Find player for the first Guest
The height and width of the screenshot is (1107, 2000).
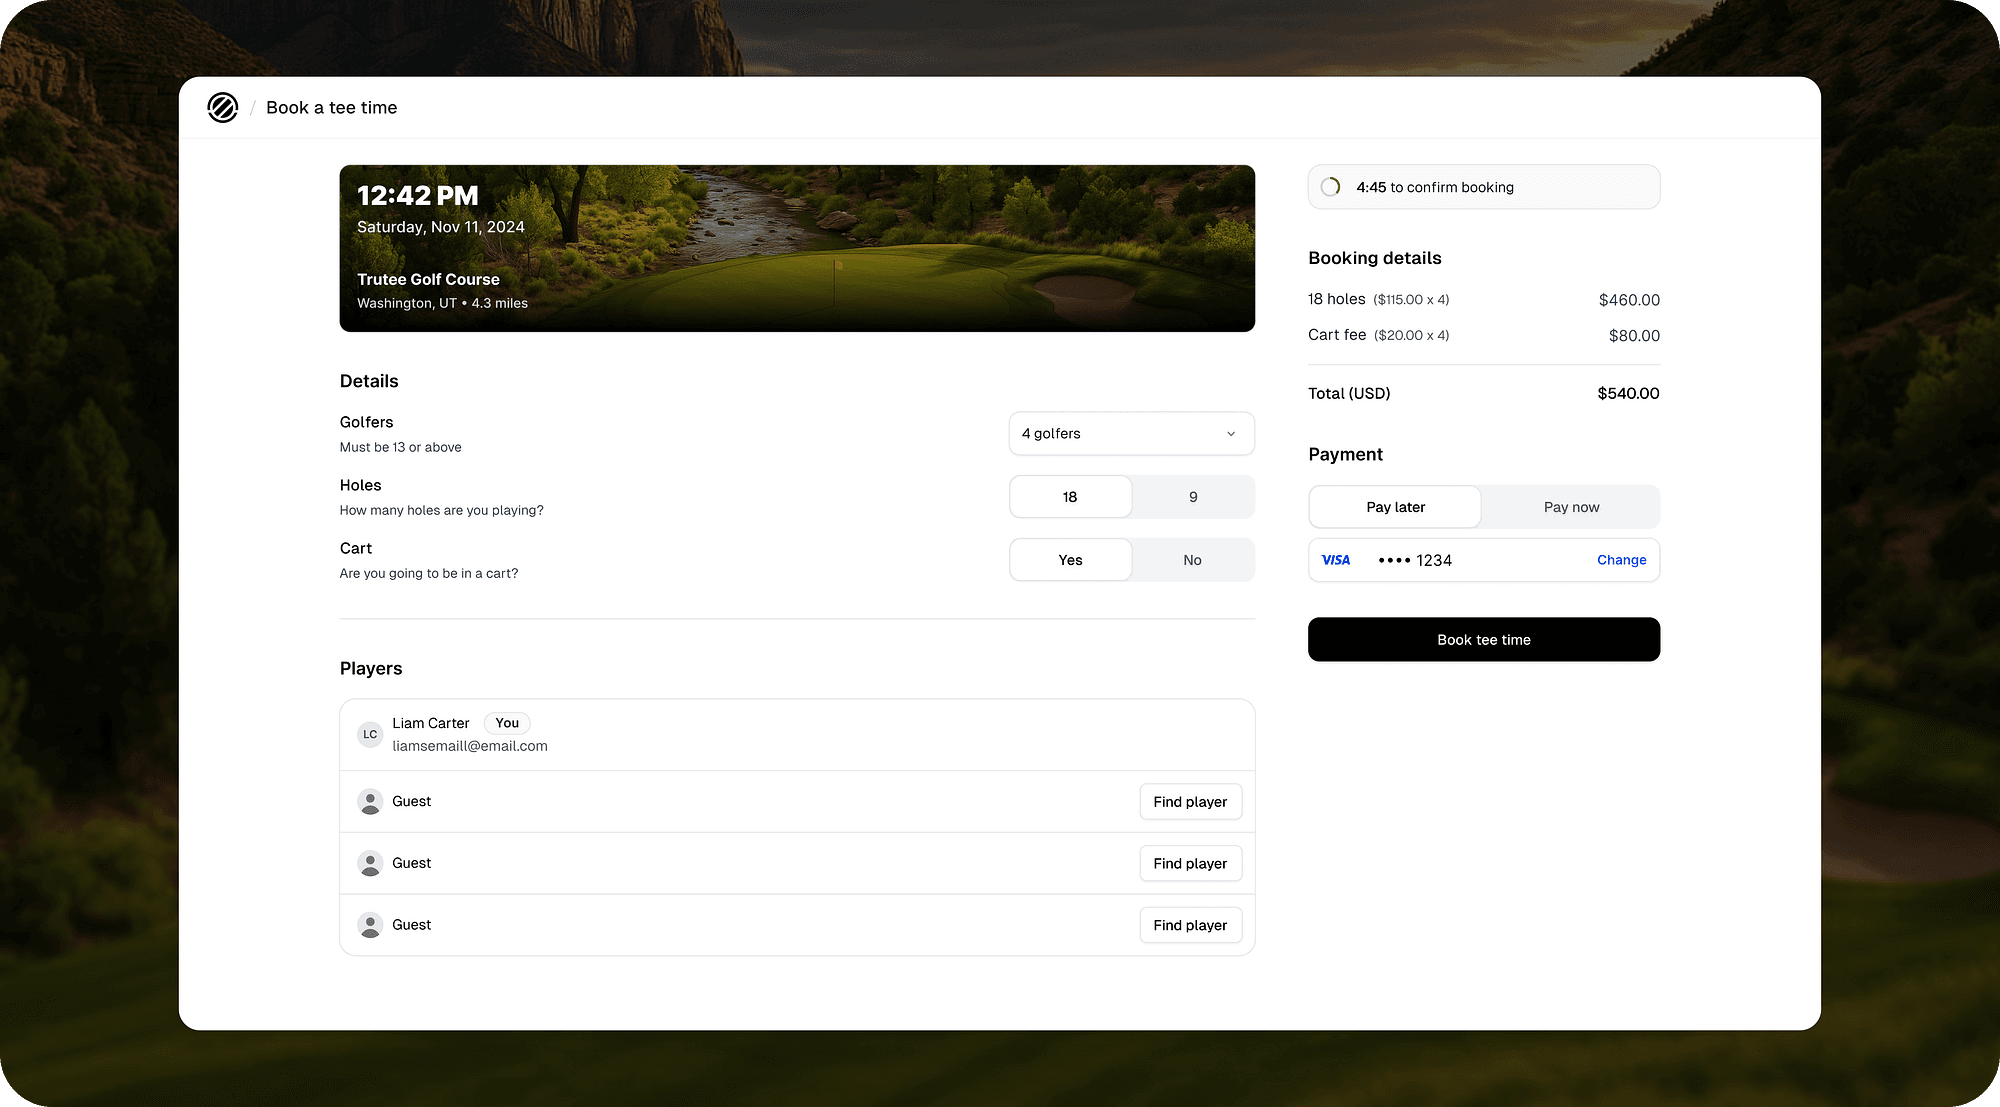point(1190,802)
